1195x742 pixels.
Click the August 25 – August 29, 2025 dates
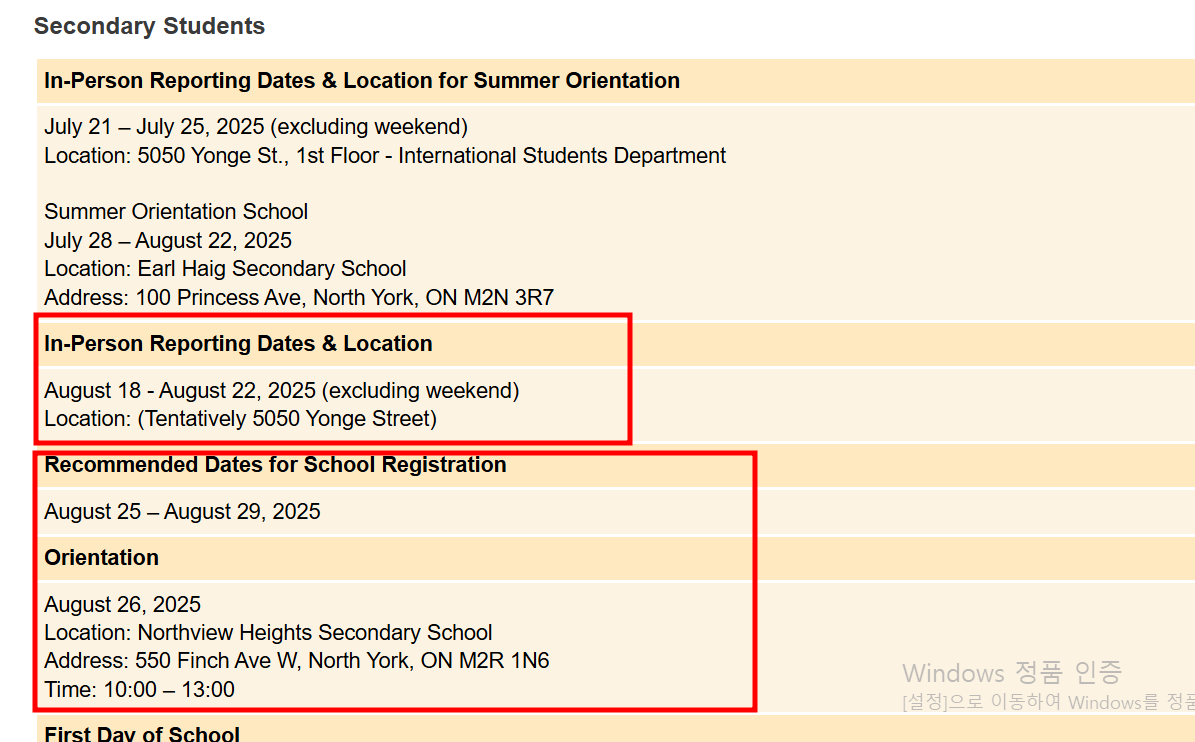point(182,512)
